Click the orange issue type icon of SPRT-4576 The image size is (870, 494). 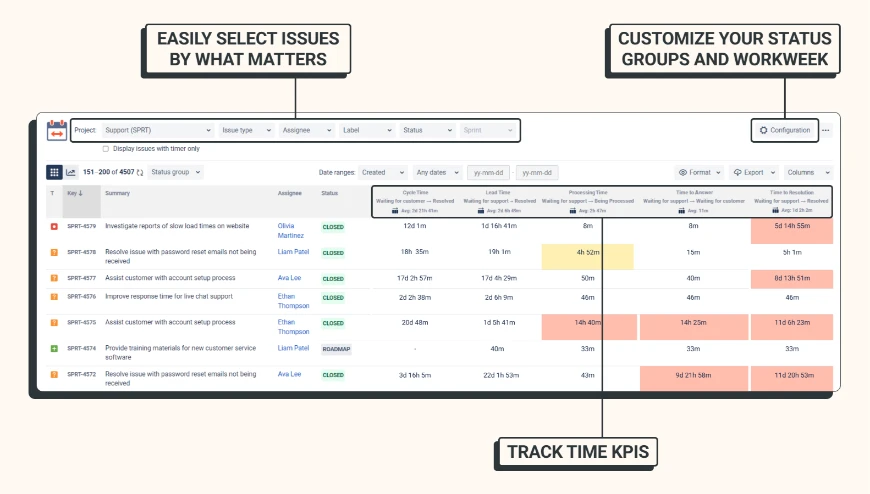click(x=54, y=297)
